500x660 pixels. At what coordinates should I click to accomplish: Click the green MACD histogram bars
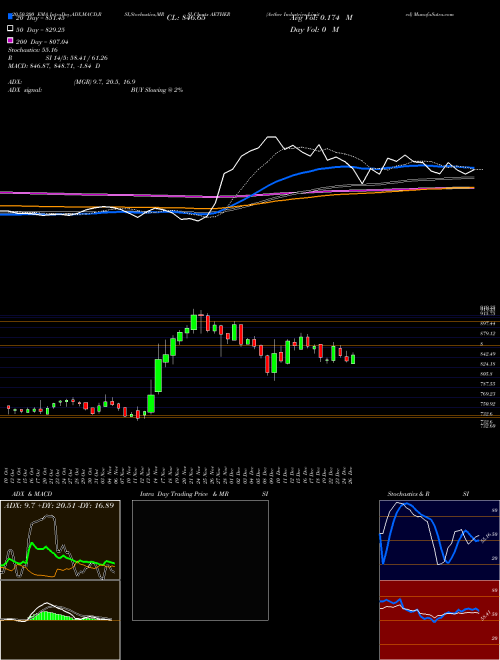point(50,615)
